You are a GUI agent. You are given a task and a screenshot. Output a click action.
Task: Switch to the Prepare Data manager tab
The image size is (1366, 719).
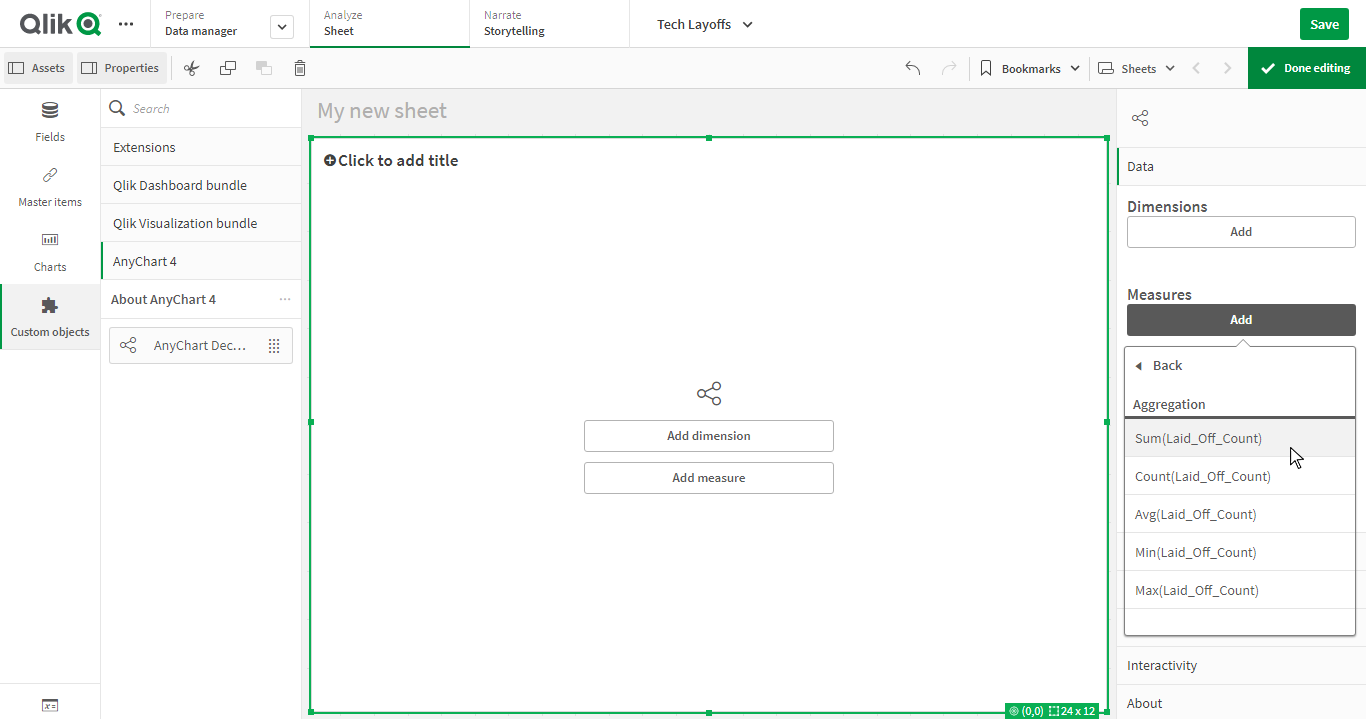pyautogui.click(x=200, y=23)
